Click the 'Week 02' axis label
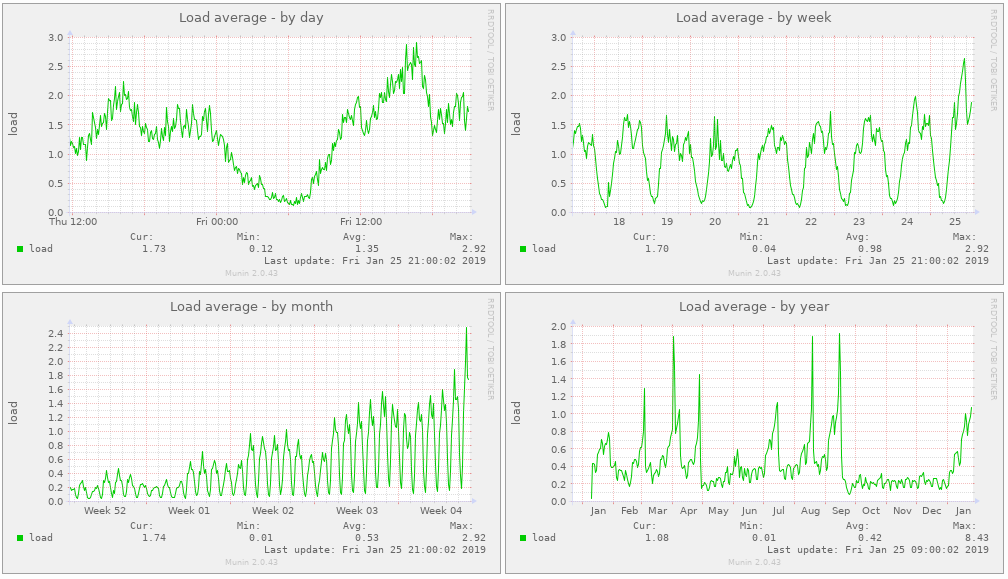The height and width of the screenshot is (579, 1008). [273, 511]
